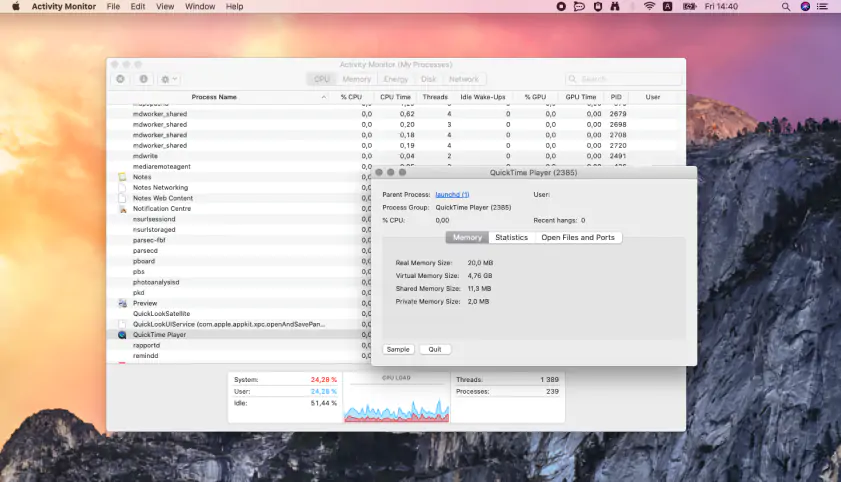Click the Wi-Fi status icon

[649, 6]
